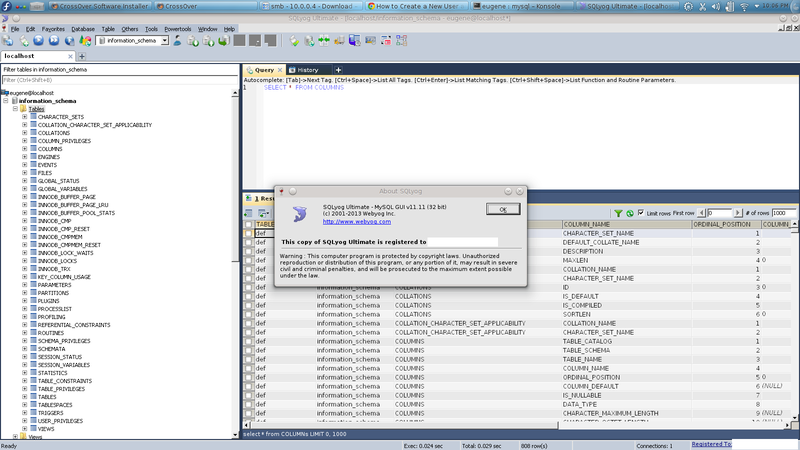Image resolution: width=800 pixels, height=450 pixels.
Task: Click the execute all queries double-arrow icon
Action: [x=54, y=41]
